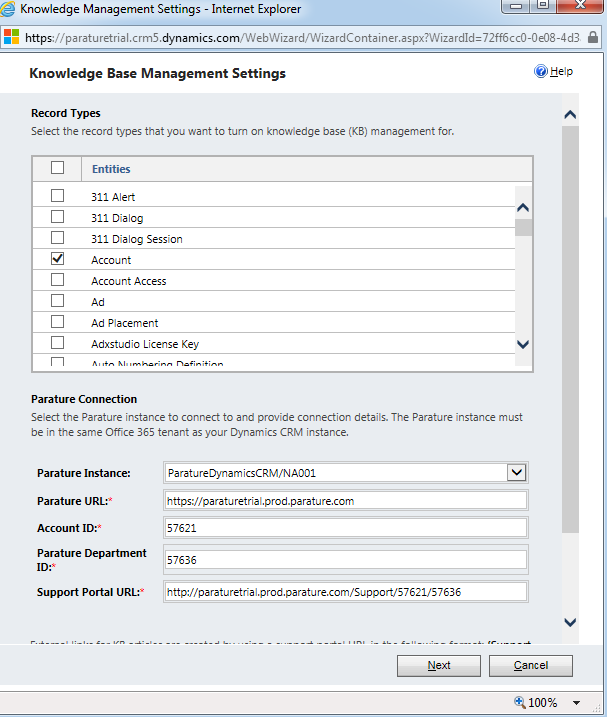Select the Ad entity checkbox
The image size is (607, 717).
[x=57, y=300]
